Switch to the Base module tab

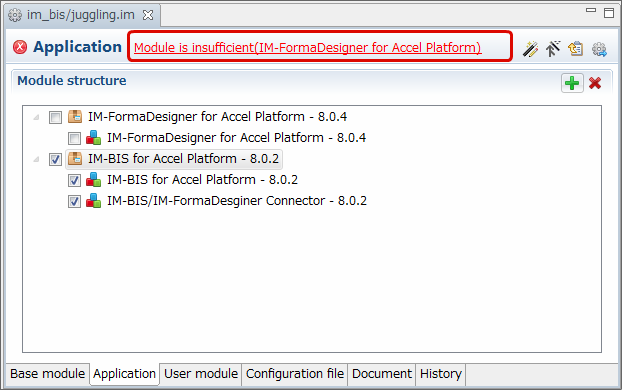48,374
